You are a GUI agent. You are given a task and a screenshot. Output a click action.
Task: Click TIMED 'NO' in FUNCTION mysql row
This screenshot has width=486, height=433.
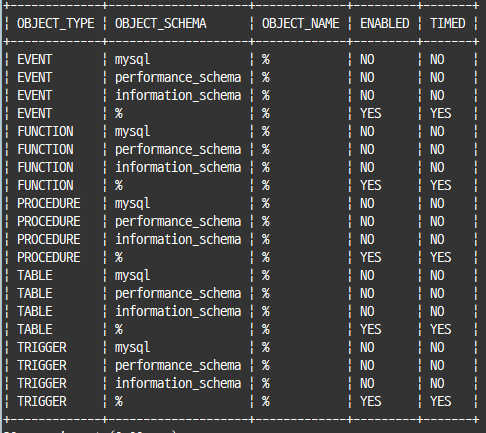tap(437, 132)
